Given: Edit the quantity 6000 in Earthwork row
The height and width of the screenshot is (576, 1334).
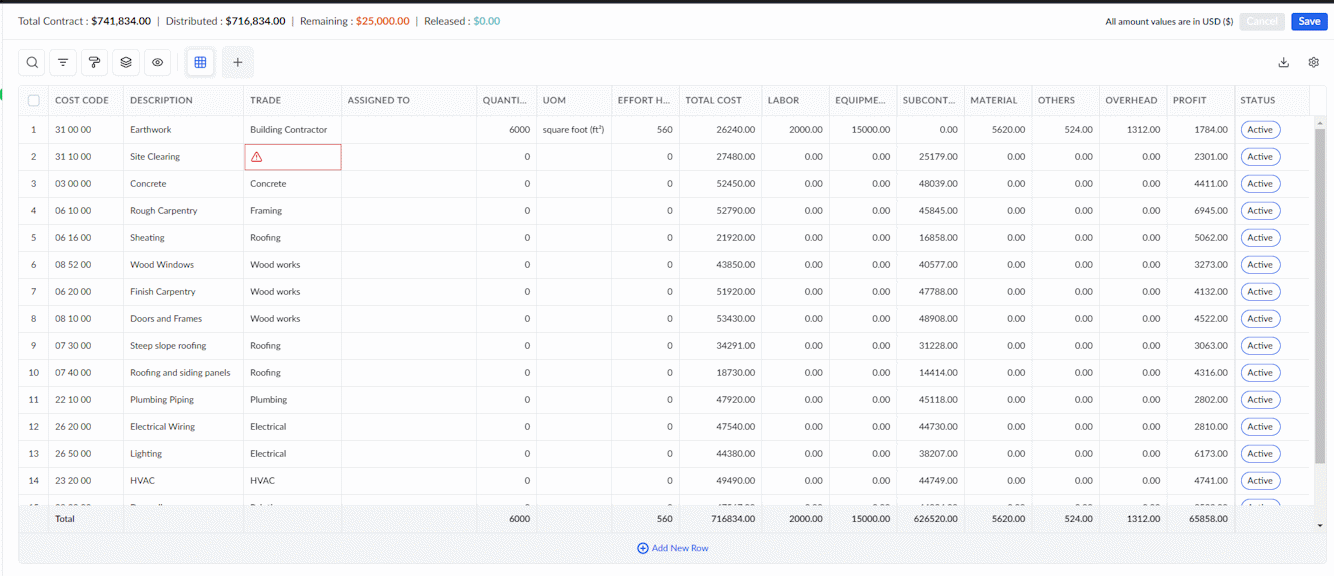Looking at the screenshot, I should (506, 130).
